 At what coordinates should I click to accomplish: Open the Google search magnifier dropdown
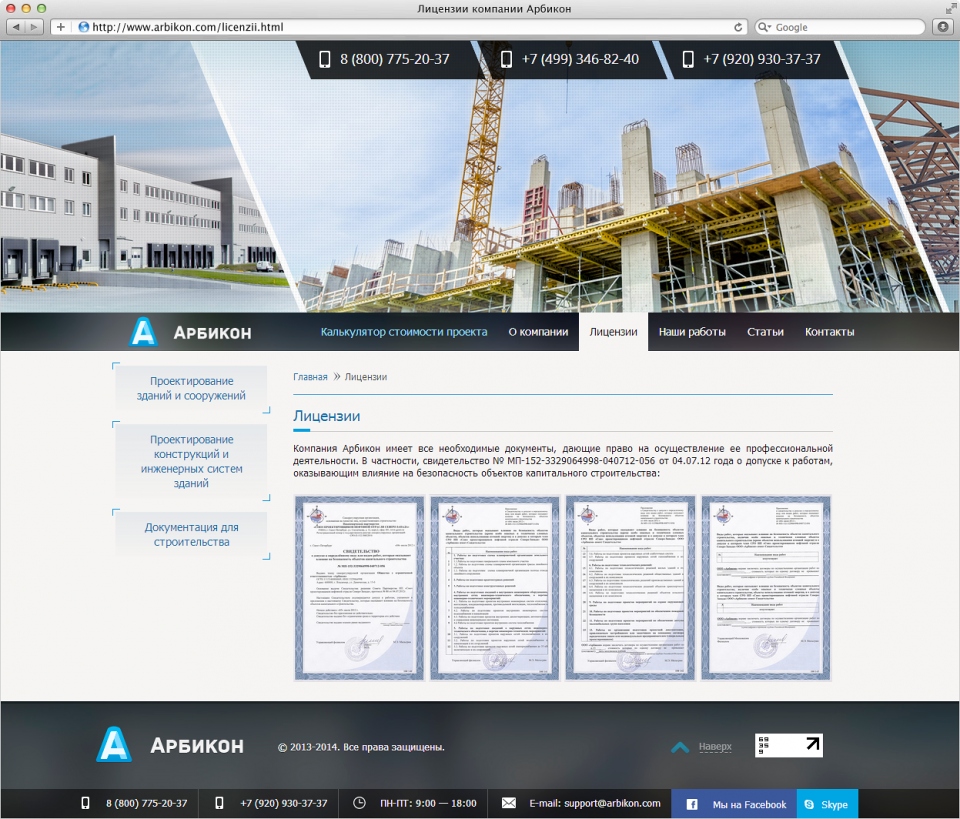point(765,27)
